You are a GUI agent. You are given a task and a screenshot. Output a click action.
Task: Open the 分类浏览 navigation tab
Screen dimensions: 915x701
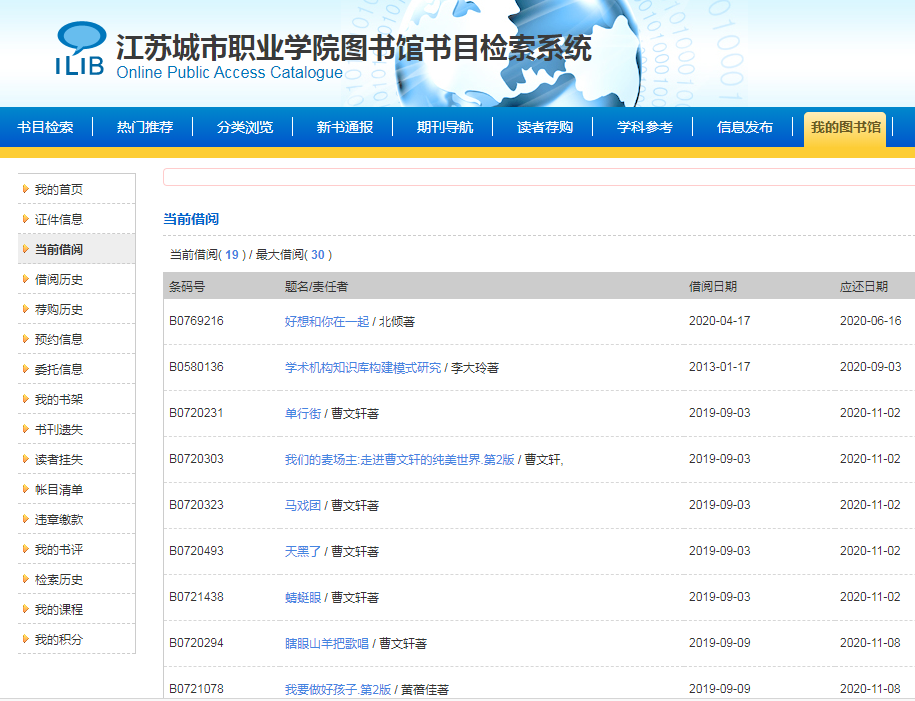(245, 127)
